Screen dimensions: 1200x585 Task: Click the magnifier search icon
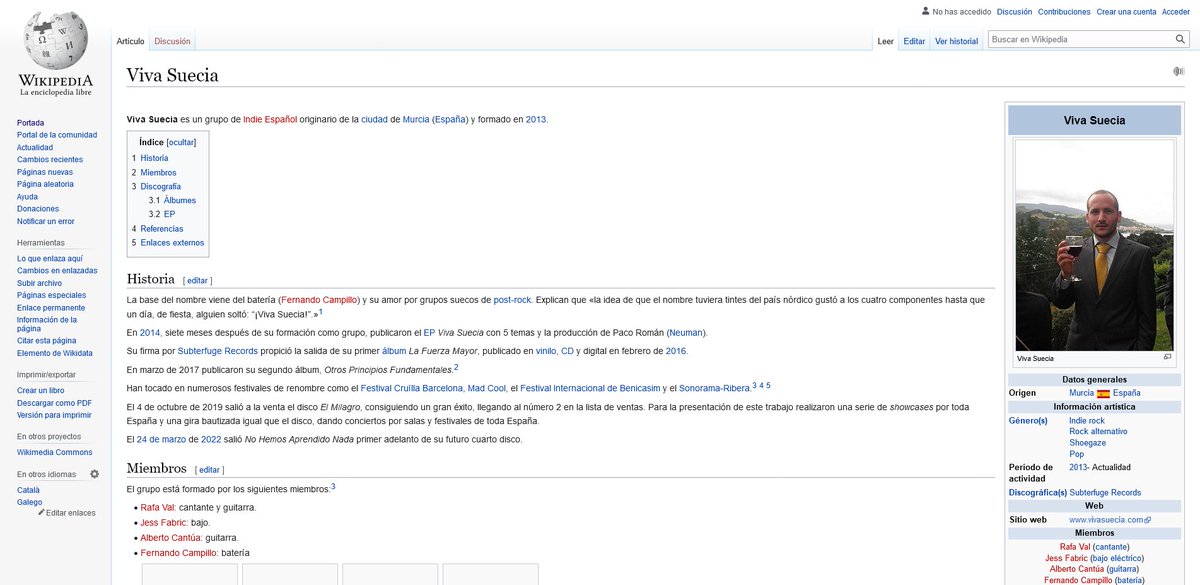click(x=1181, y=39)
